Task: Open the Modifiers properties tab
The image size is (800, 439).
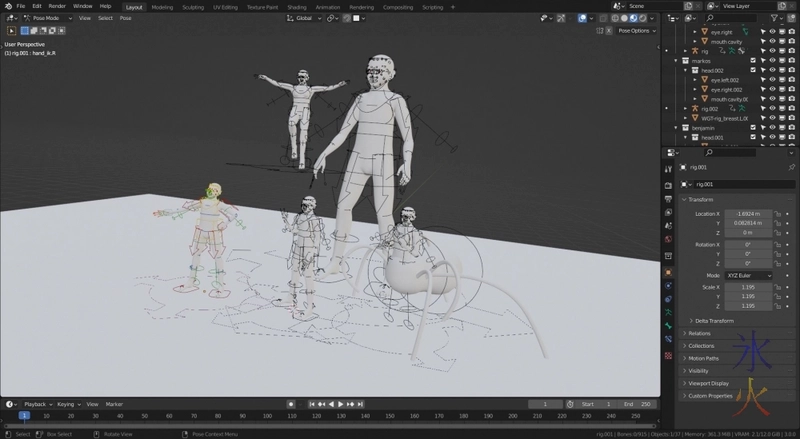Action: click(x=668, y=284)
